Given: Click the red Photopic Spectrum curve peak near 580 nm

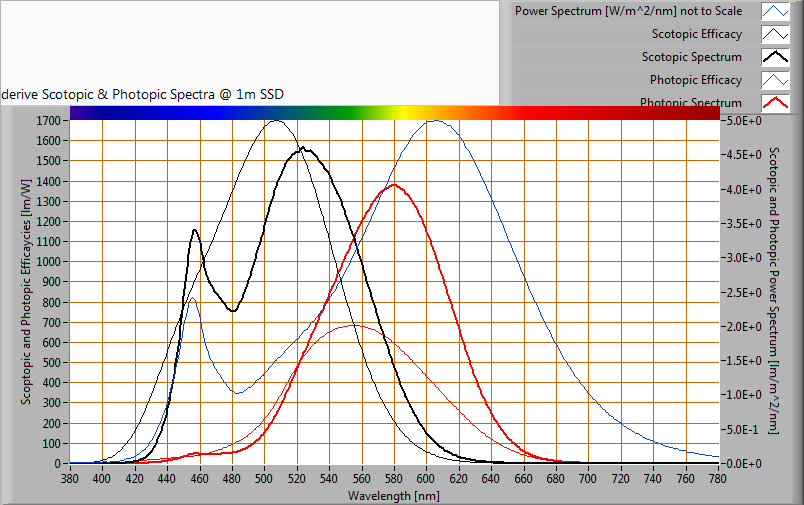Looking at the screenshot, I should [393, 185].
